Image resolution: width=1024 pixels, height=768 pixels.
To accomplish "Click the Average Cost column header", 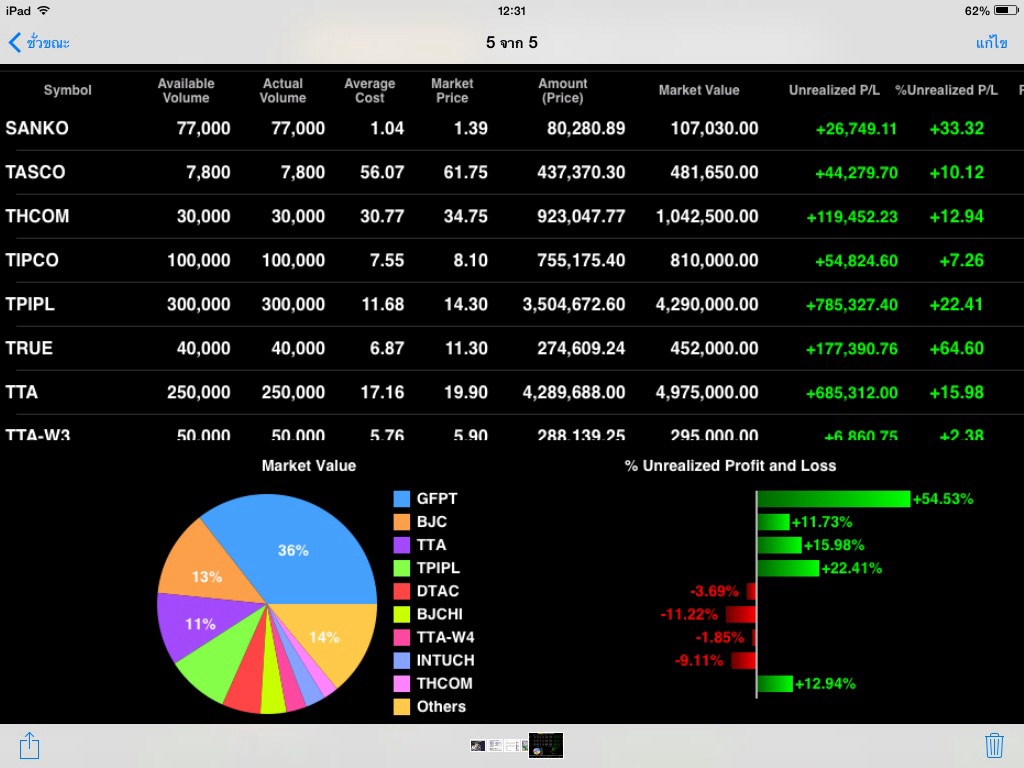I will (x=370, y=91).
